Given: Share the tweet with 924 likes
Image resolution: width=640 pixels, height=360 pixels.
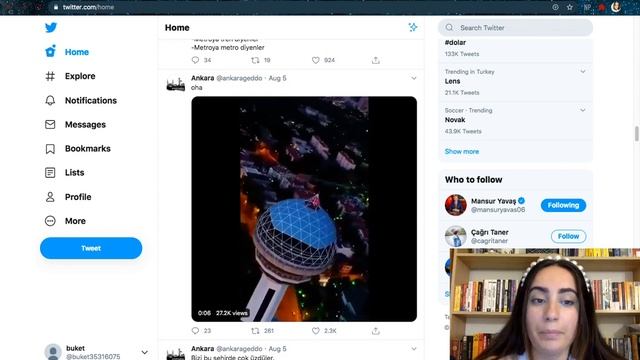Looking at the screenshot, I should (376, 60).
